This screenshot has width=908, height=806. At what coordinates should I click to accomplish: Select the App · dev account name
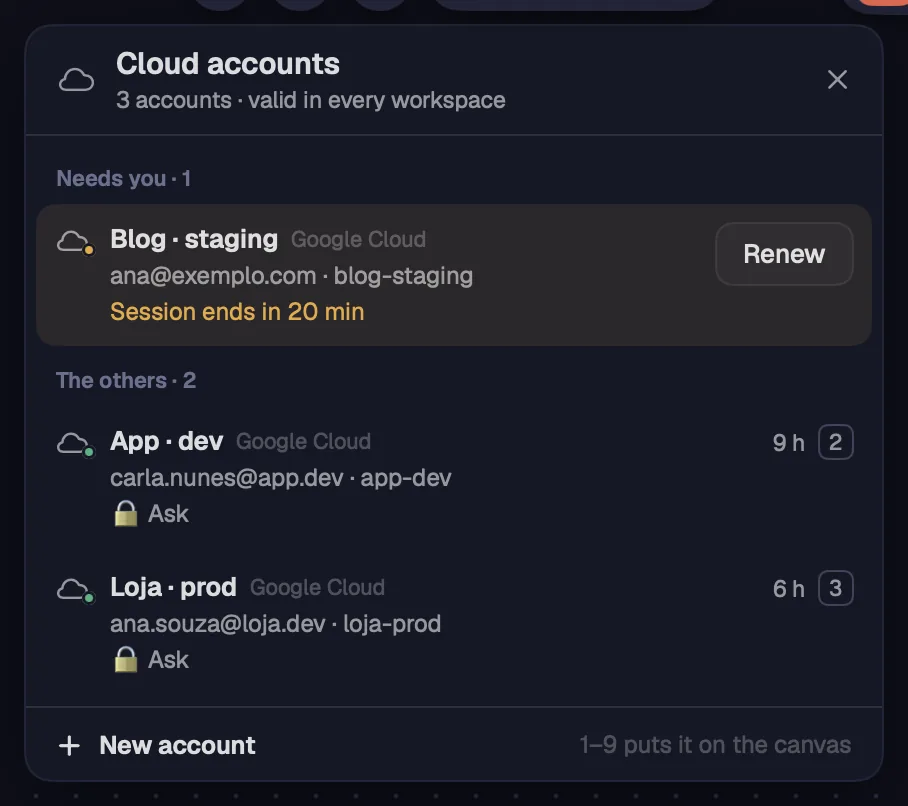click(x=167, y=441)
